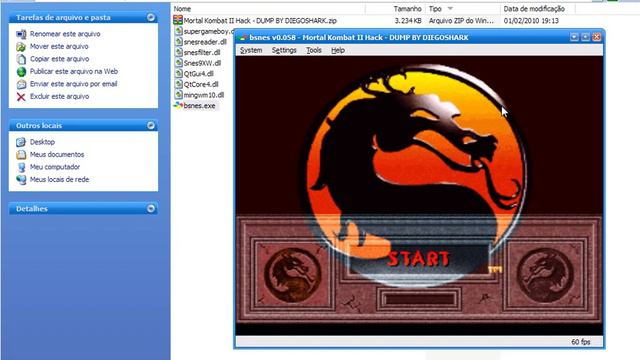Open Meus locais de rede link
Image resolution: width=640 pixels, height=360 pixels.
pyautogui.click(x=60, y=180)
